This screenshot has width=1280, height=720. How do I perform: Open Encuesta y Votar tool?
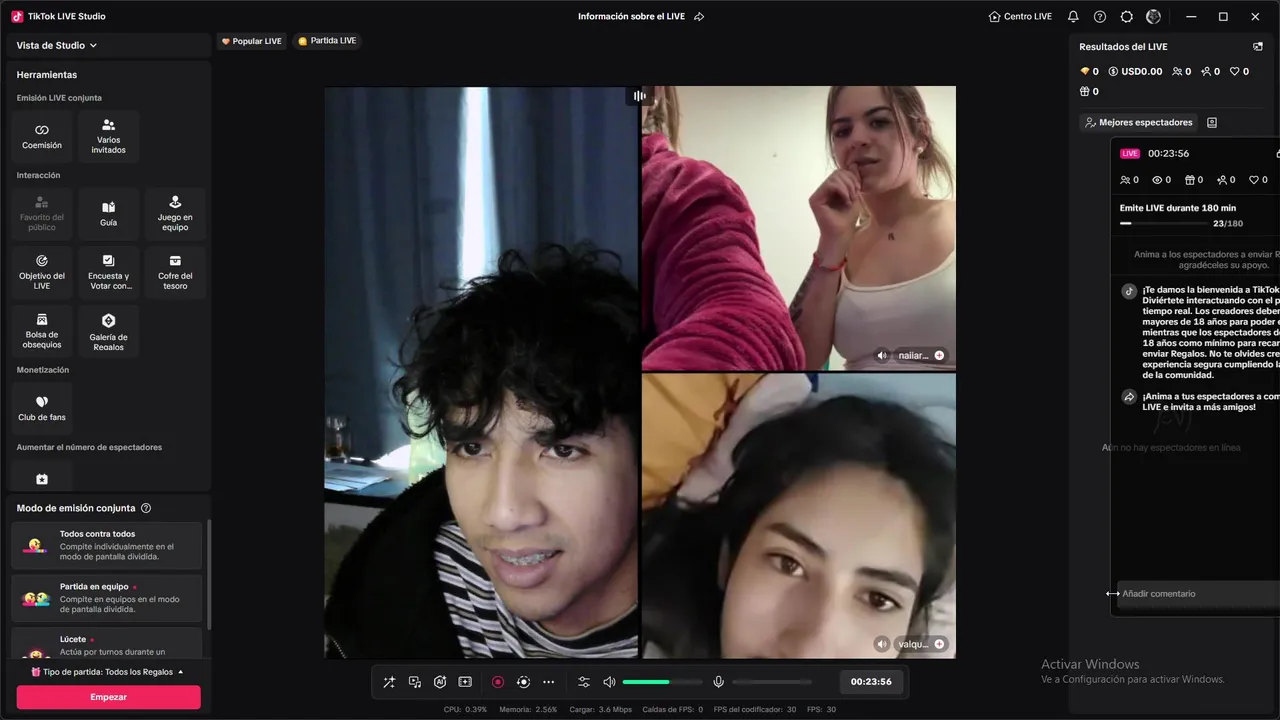(x=109, y=272)
